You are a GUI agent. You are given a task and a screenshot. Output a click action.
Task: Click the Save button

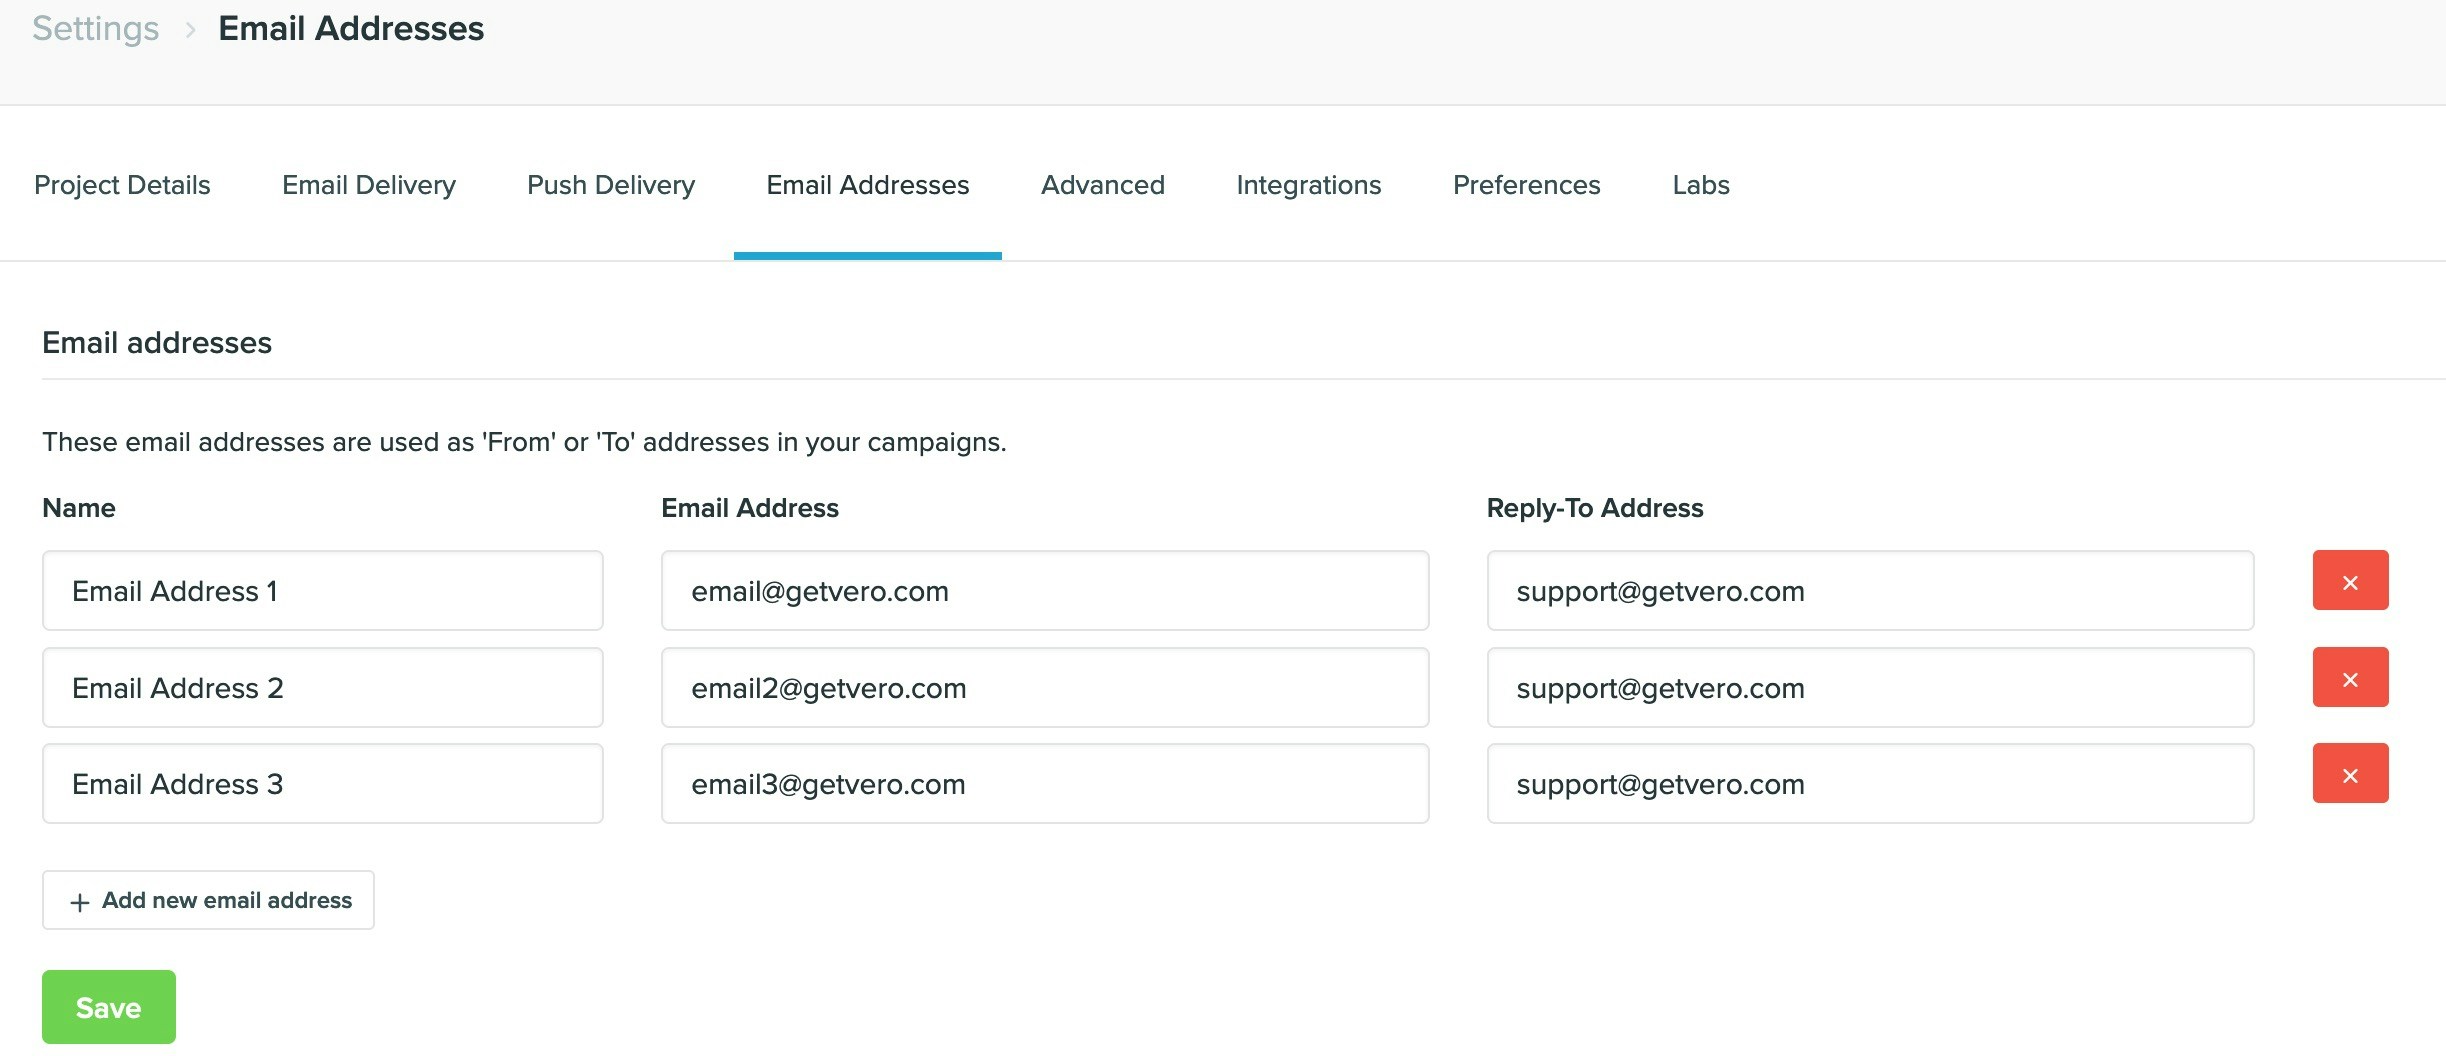[x=108, y=1007]
